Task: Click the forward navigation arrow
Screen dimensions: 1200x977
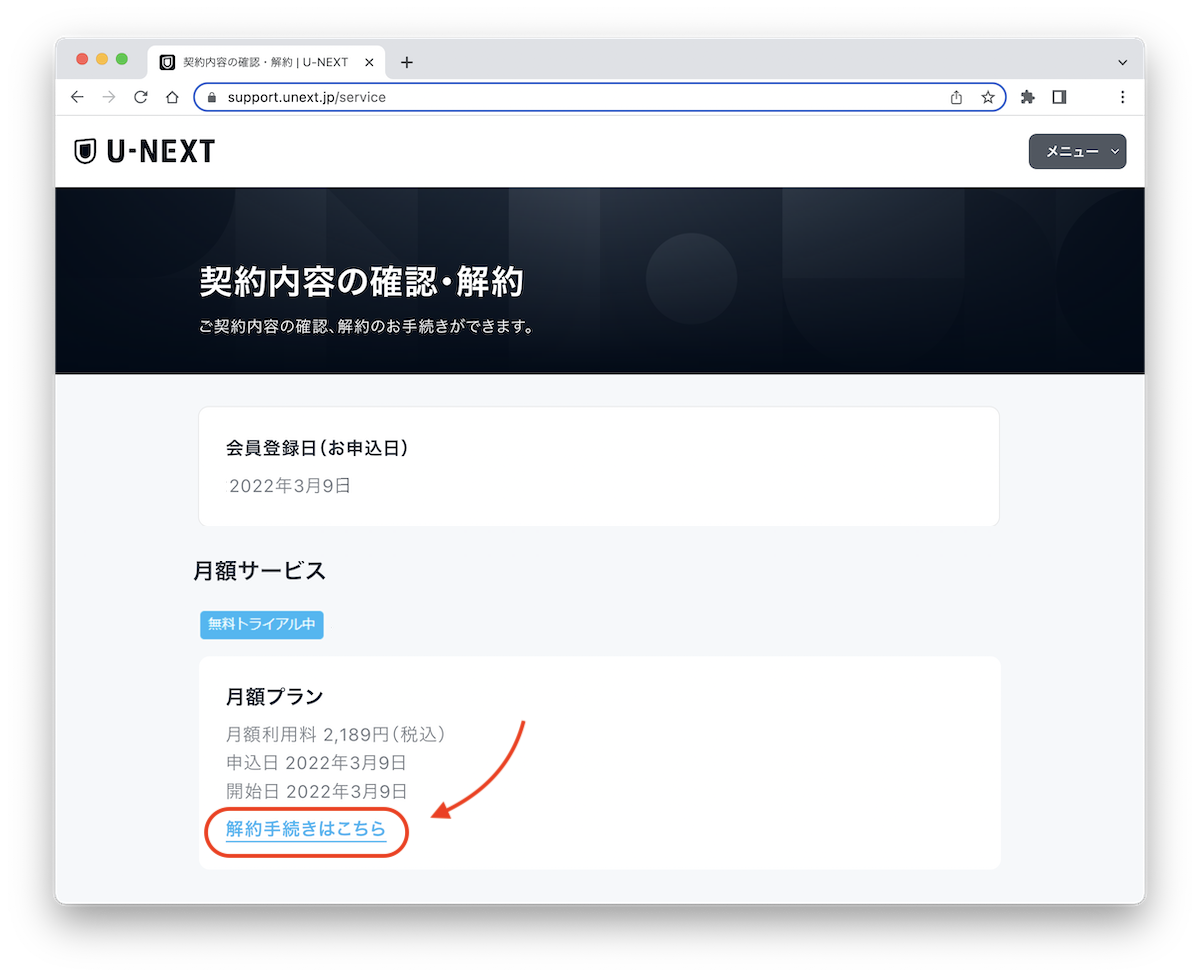Action: (109, 97)
